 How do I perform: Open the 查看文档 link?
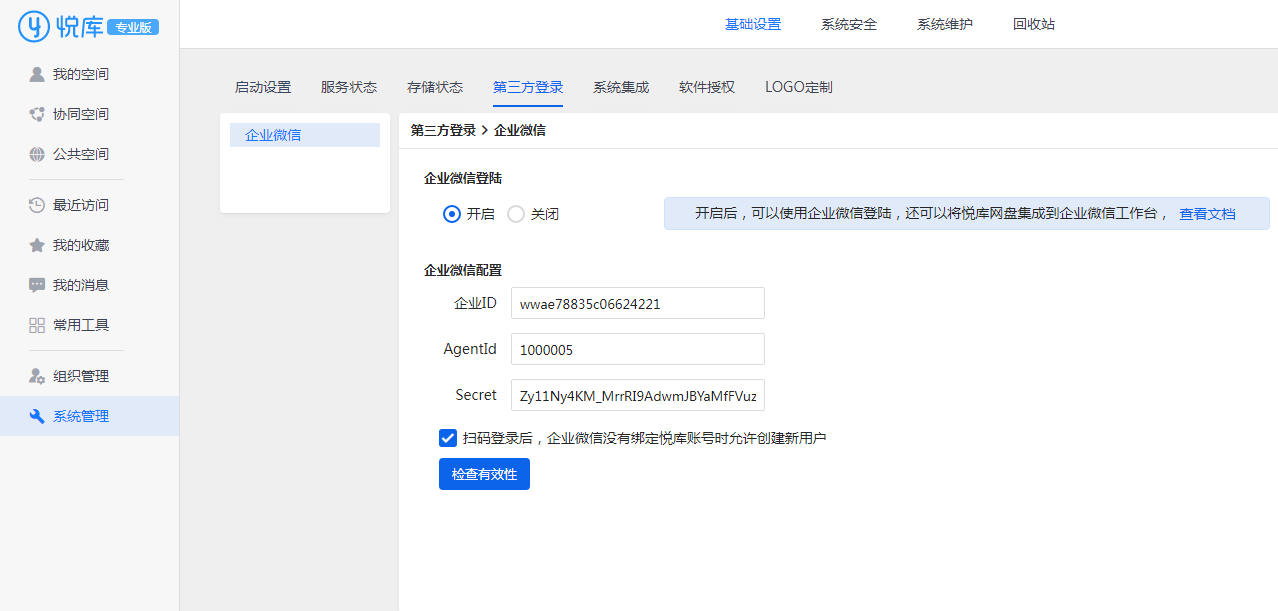(1207, 214)
